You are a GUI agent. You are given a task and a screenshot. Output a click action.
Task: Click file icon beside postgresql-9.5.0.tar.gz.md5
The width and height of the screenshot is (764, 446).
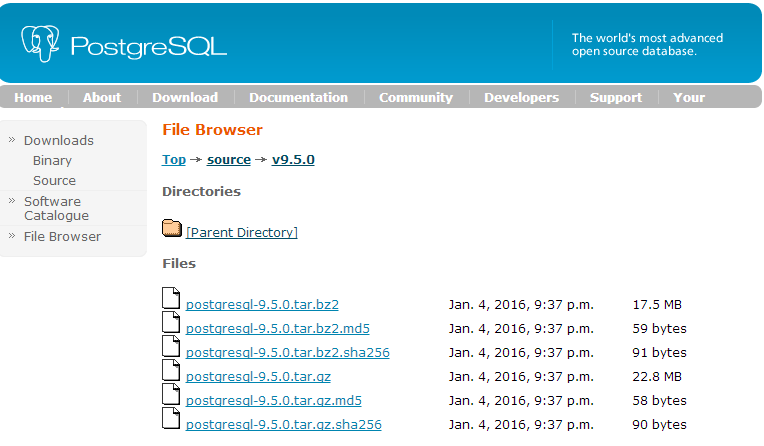[x=171, y=394]
